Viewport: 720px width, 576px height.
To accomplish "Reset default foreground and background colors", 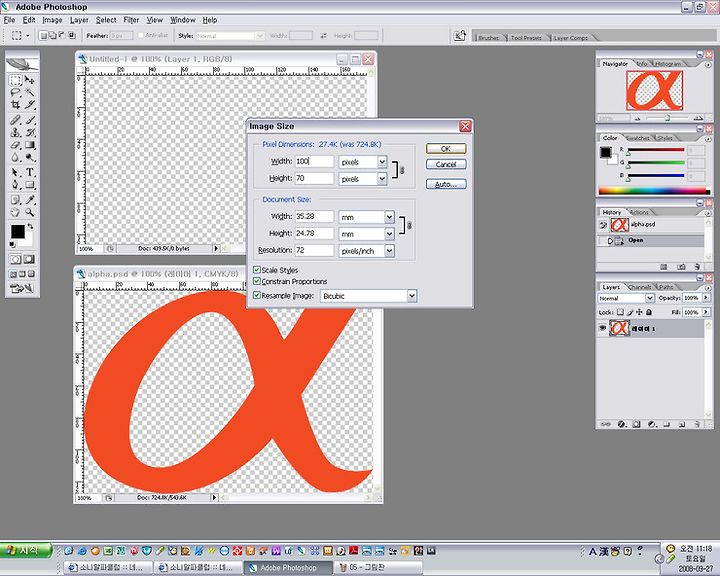I will [x=12, y=244].
